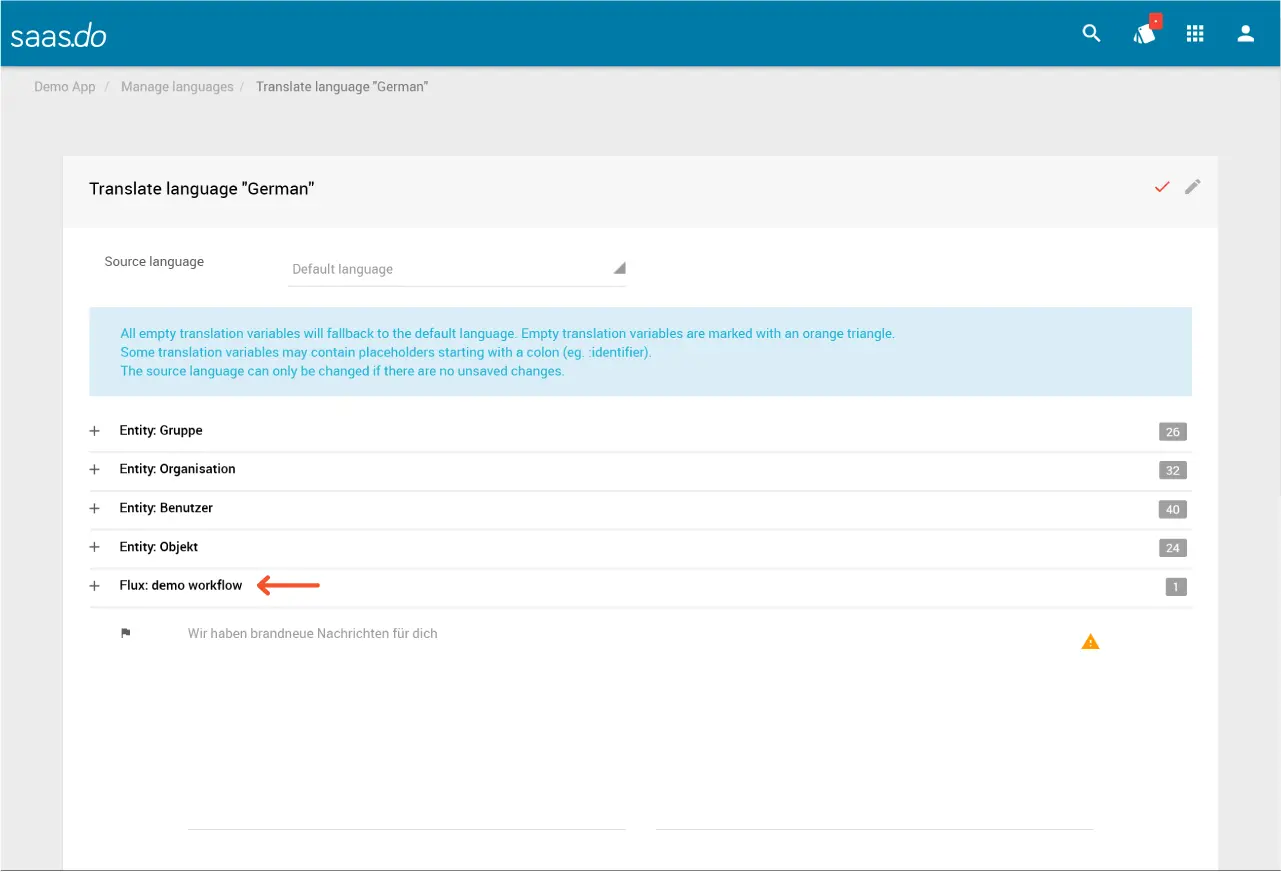Image resolution: width=1281 pixels, height=872 pixels.
Task: Open the notifications icon with red badge
Action: (x=1144, y=34)
